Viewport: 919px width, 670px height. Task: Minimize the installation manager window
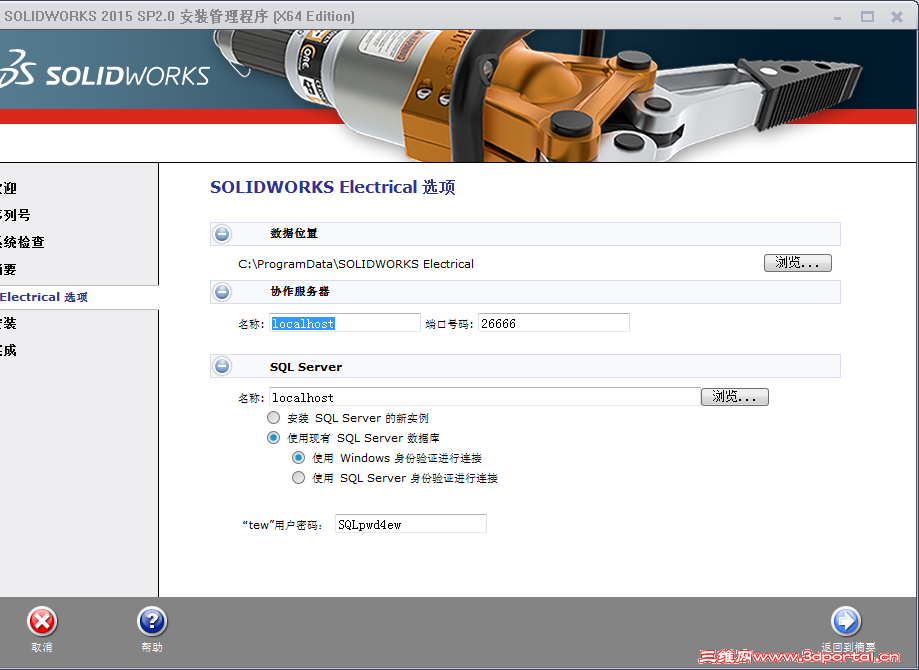(838, 18)
